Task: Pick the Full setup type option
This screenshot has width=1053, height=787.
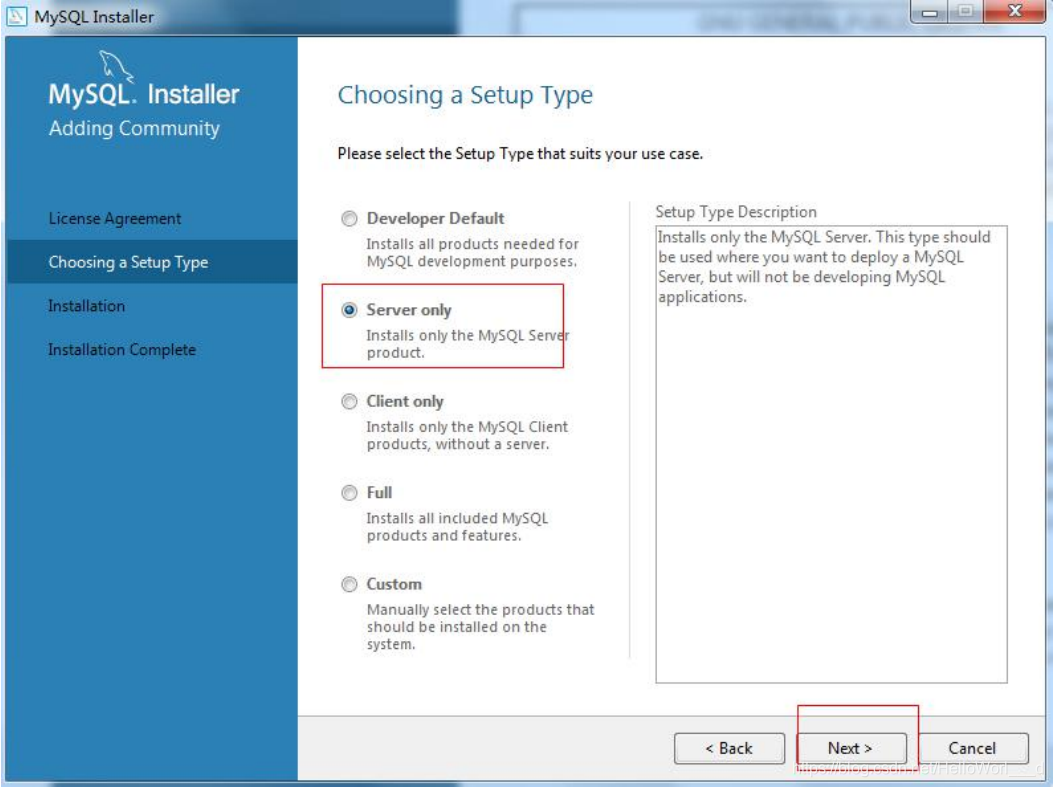Action: (x=349, y=493)
